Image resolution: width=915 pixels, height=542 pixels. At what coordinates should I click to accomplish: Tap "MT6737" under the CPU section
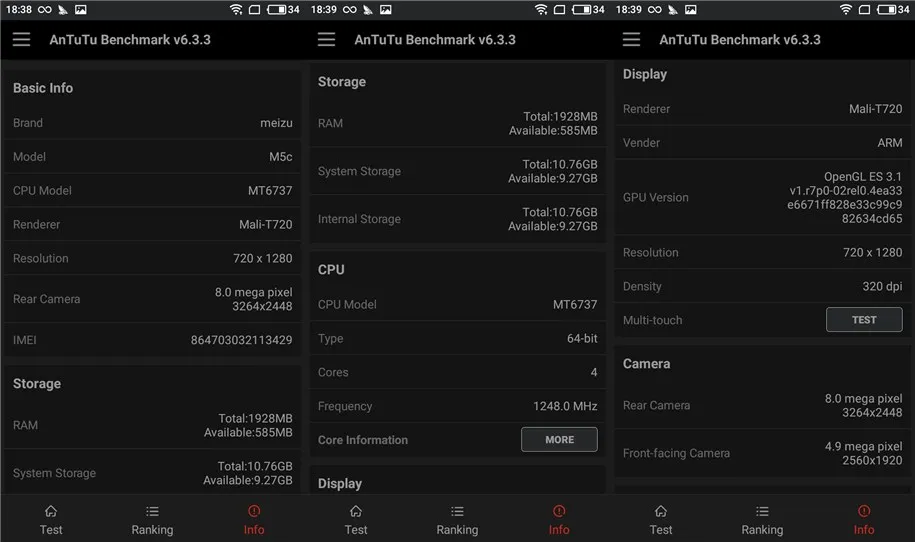coord(575,305)
